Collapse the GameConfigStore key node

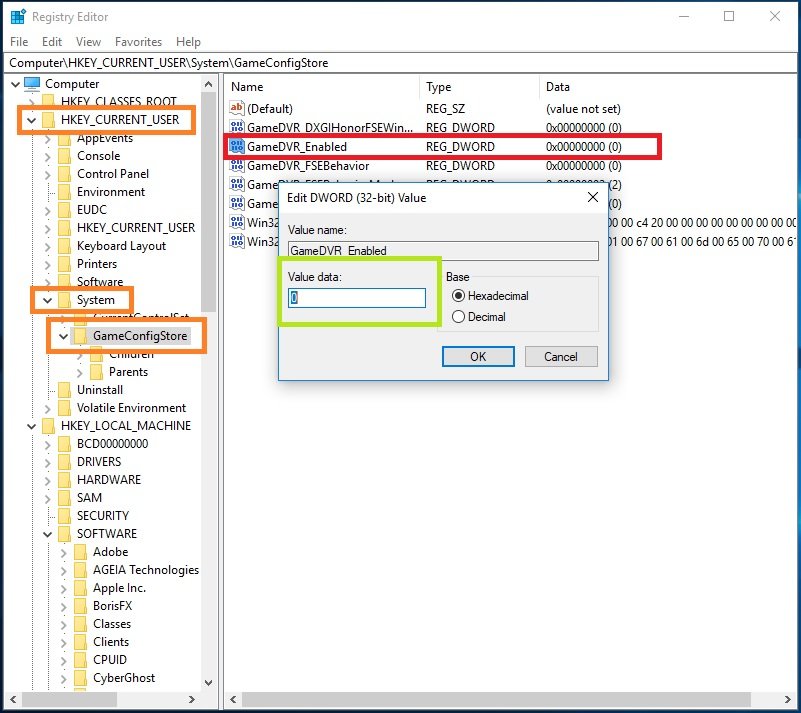pyautogui.click(x=63, y=336)
